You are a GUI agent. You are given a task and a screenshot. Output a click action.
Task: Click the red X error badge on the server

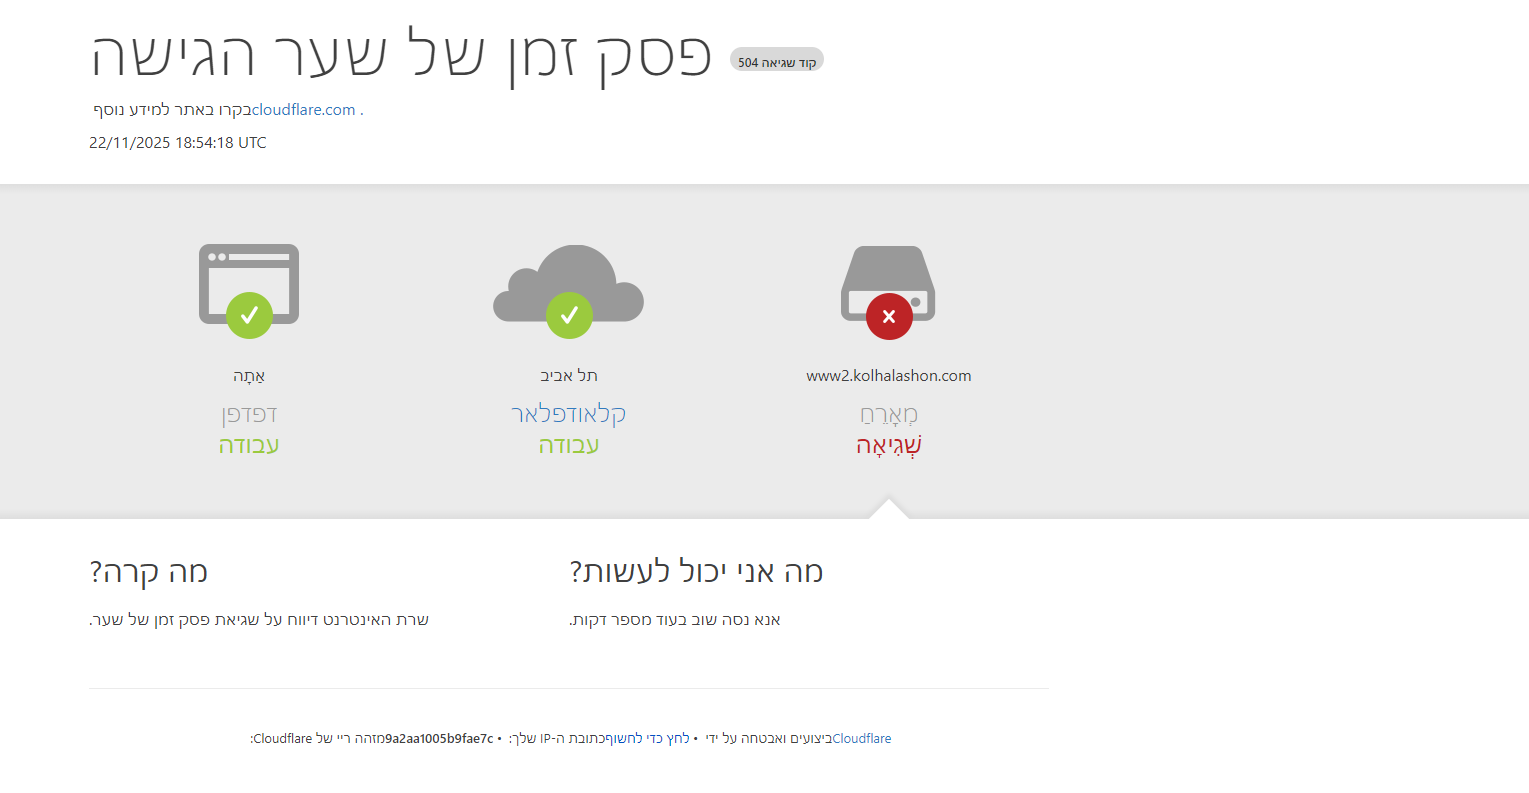click(x=888, y=316)
